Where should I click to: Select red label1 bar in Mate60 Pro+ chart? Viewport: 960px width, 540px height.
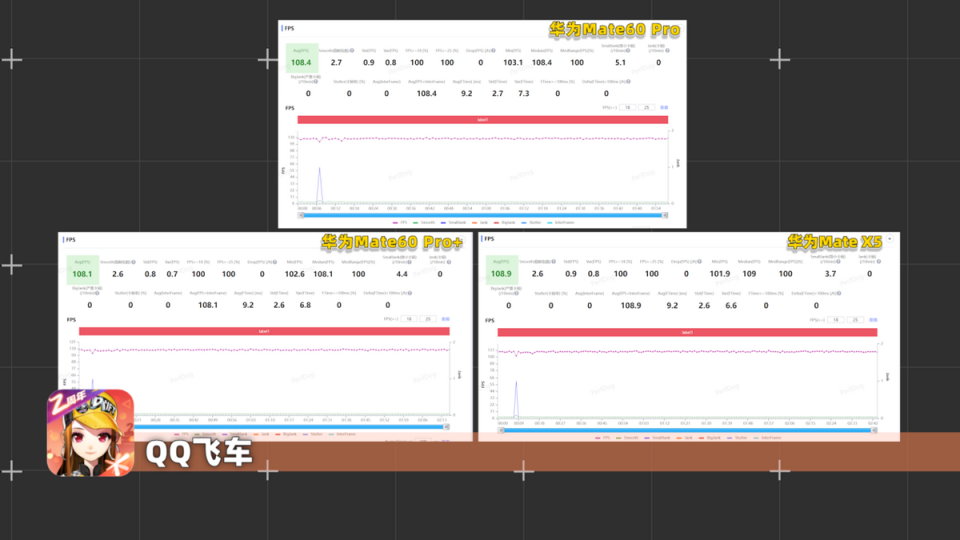(264, 331)
